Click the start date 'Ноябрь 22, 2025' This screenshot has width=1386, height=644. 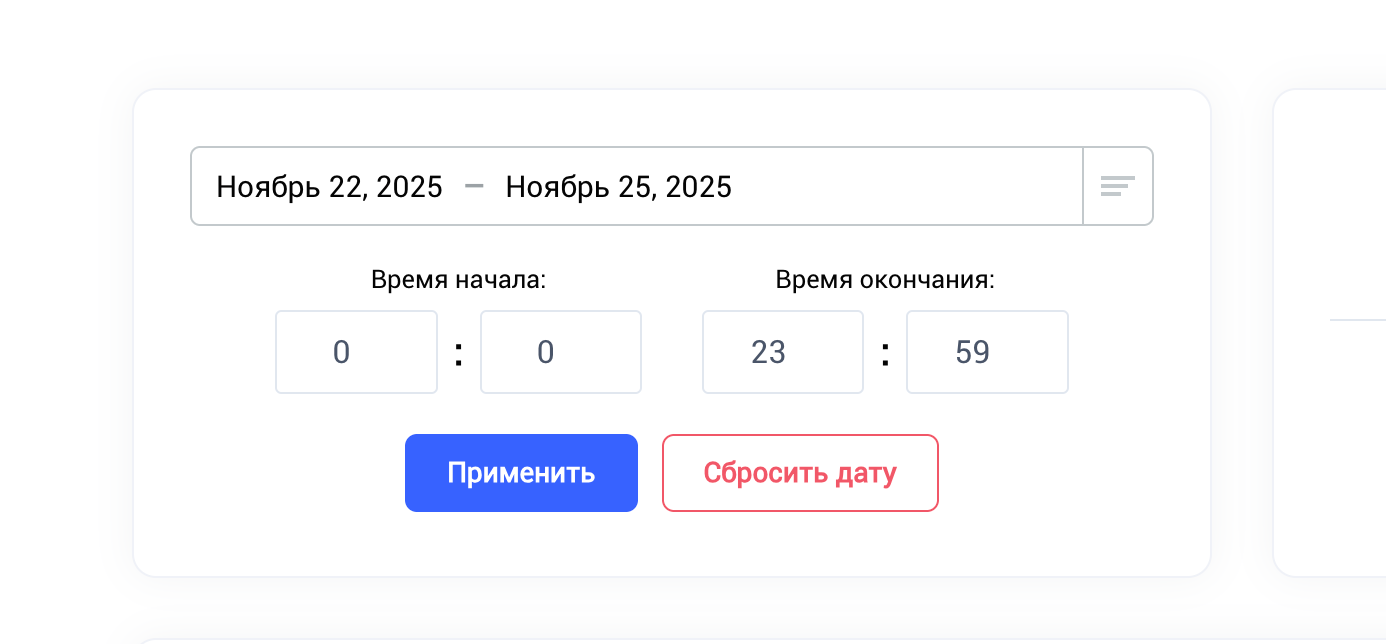330,186
